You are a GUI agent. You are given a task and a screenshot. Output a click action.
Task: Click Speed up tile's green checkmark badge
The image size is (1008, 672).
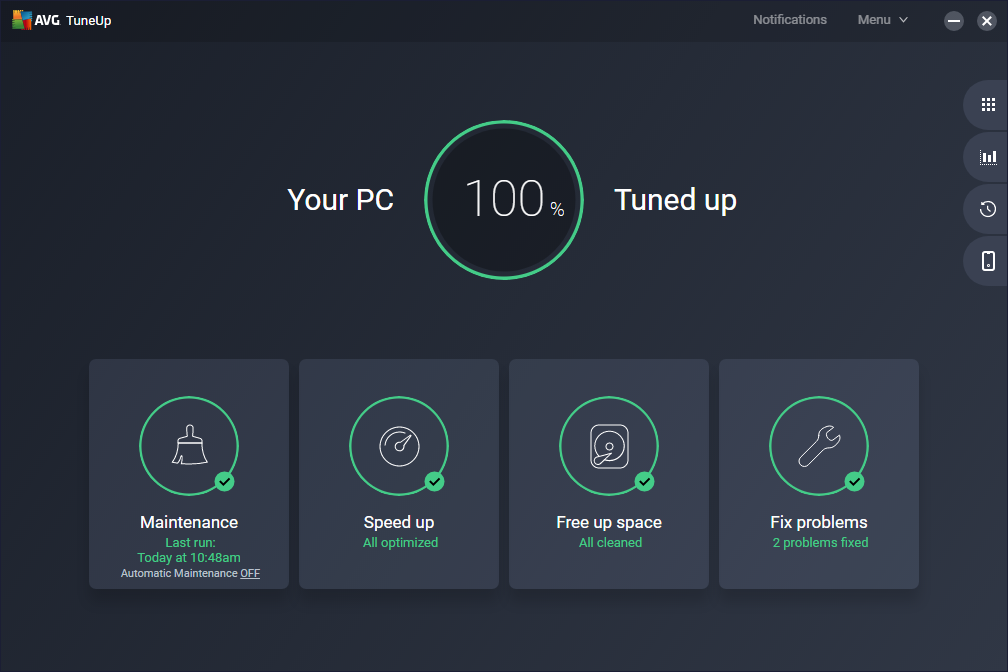pos(435,481)
